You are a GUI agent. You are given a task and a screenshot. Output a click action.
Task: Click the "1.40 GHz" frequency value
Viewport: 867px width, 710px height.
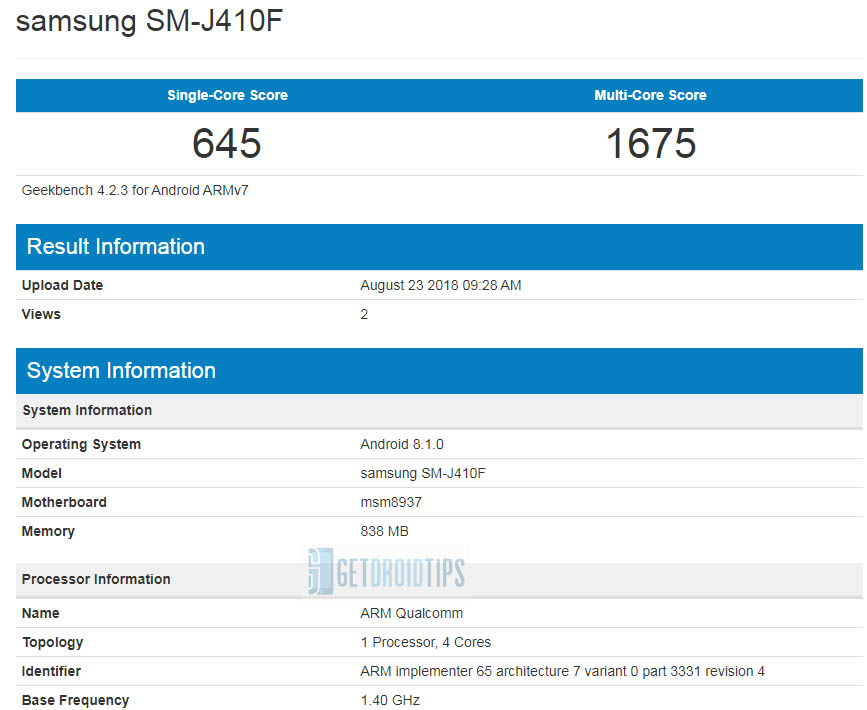(x=390, y=700)
